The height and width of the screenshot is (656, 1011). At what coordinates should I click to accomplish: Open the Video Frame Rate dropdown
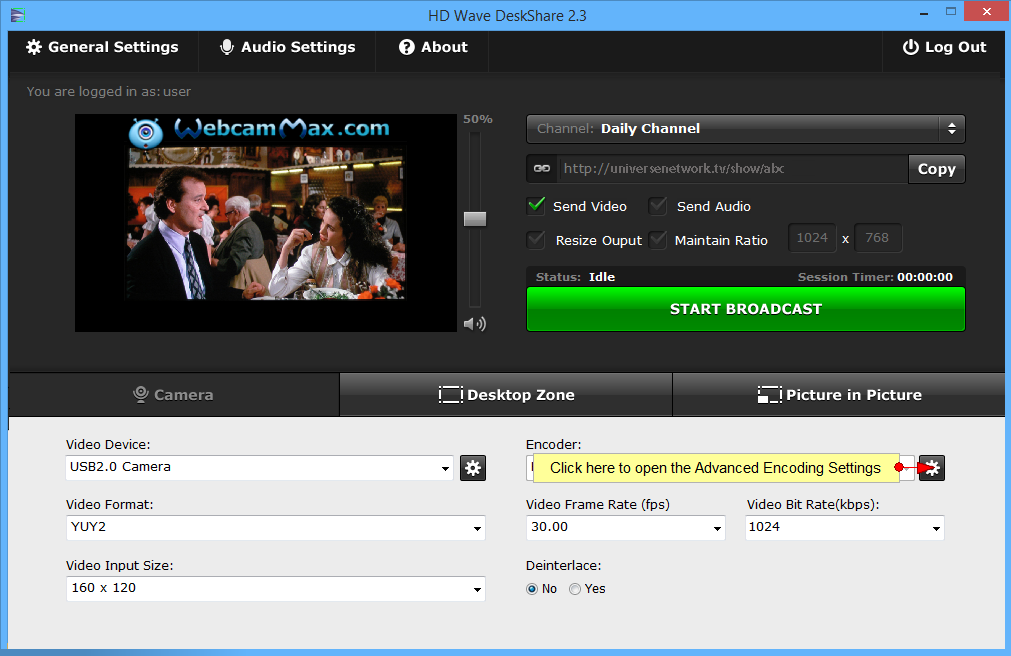625,528
